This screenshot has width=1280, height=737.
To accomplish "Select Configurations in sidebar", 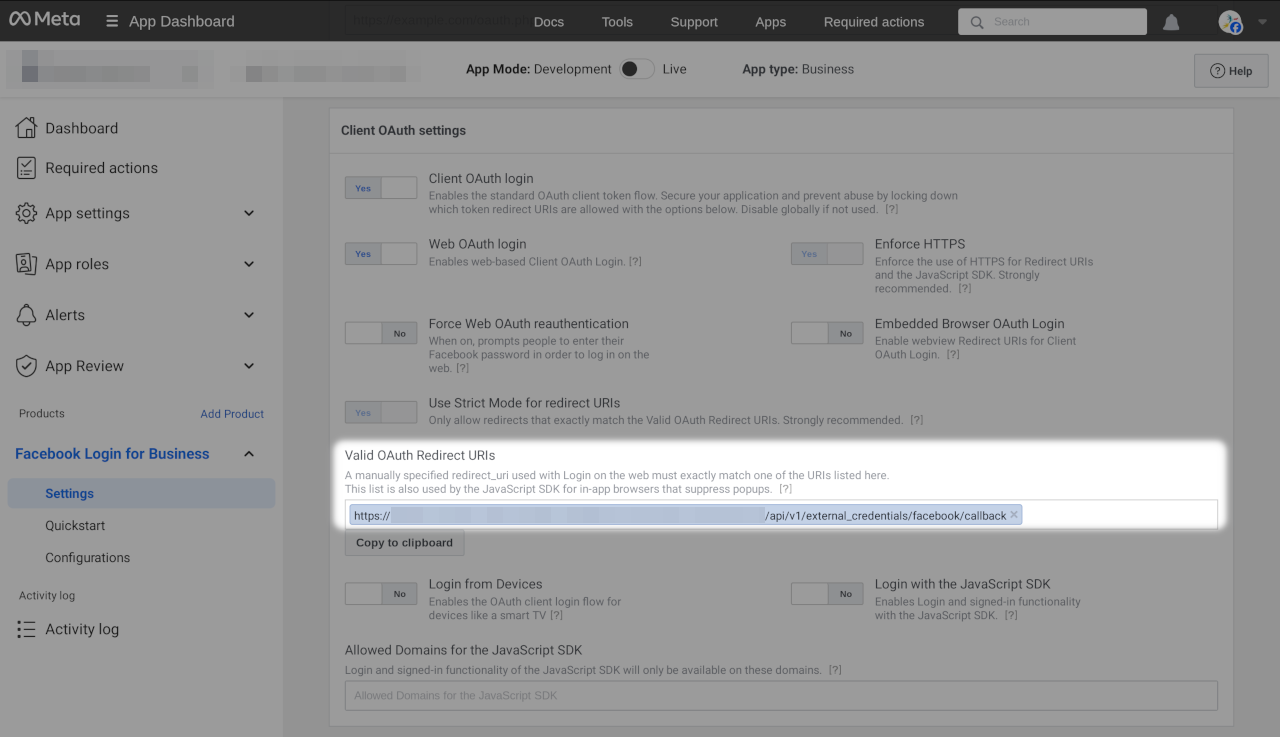I will click(x=87, y=557).
